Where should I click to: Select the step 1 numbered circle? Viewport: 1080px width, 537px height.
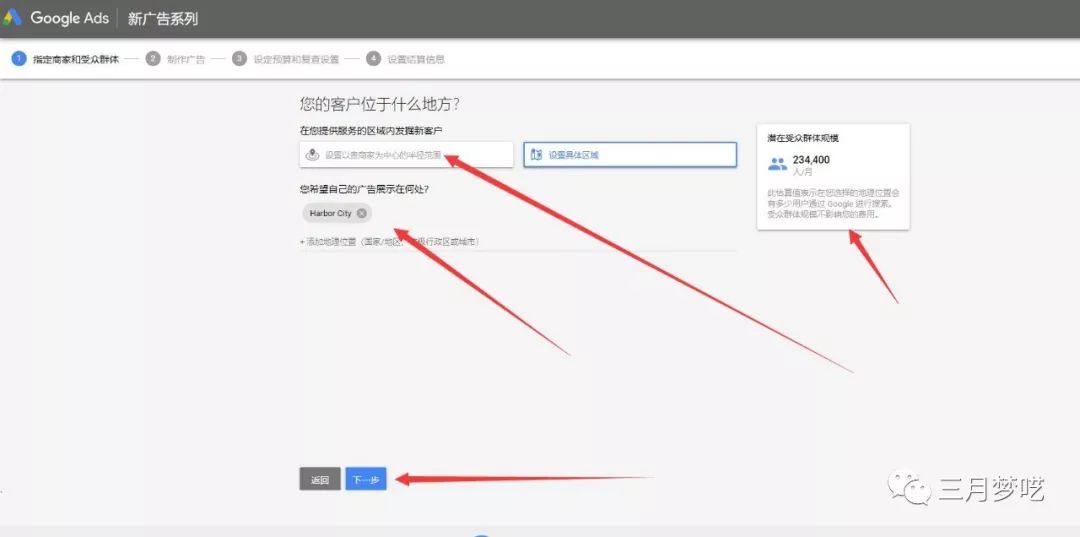pos(19,59)
